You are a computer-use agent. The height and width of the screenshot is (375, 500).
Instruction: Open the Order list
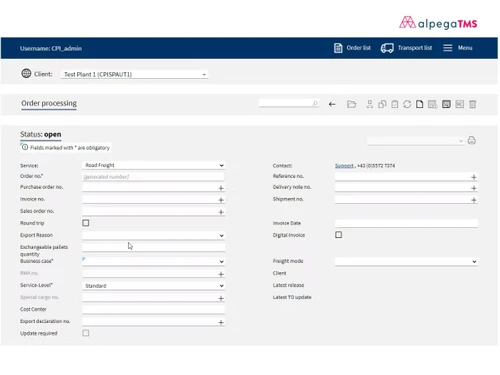[x=352, y=48]
